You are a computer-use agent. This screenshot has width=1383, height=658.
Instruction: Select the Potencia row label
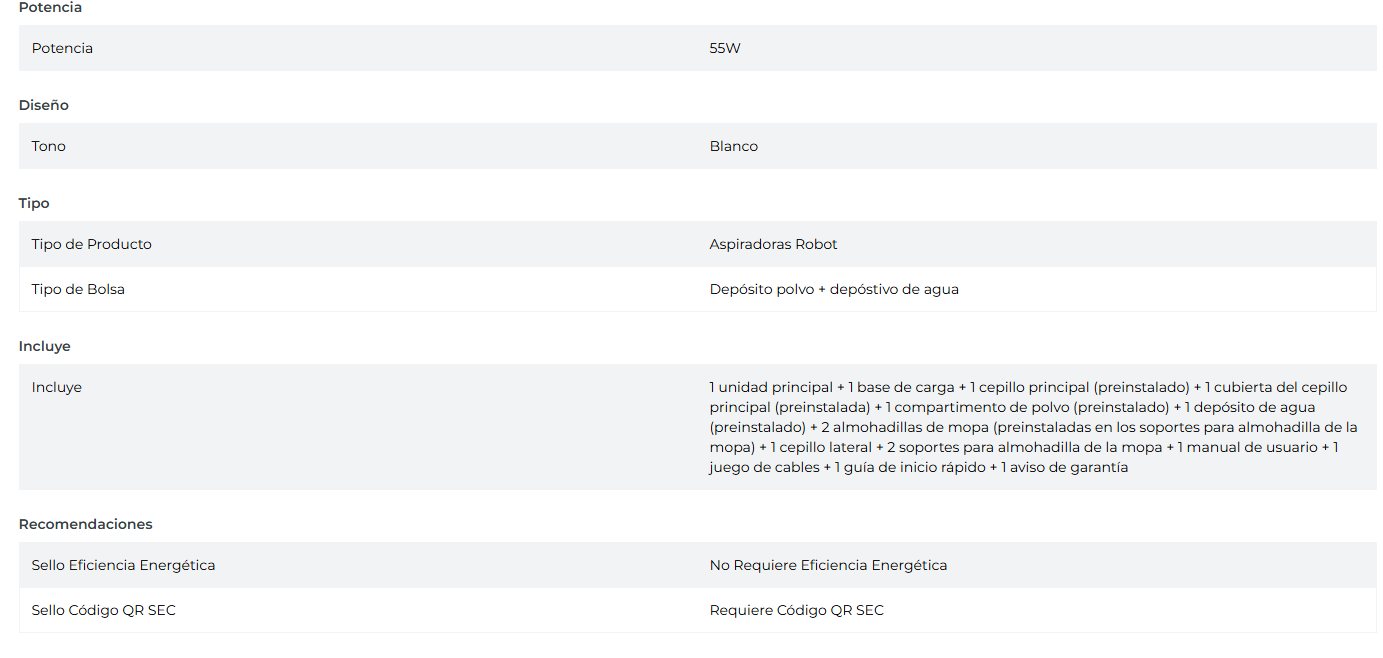tap(62, 48)
